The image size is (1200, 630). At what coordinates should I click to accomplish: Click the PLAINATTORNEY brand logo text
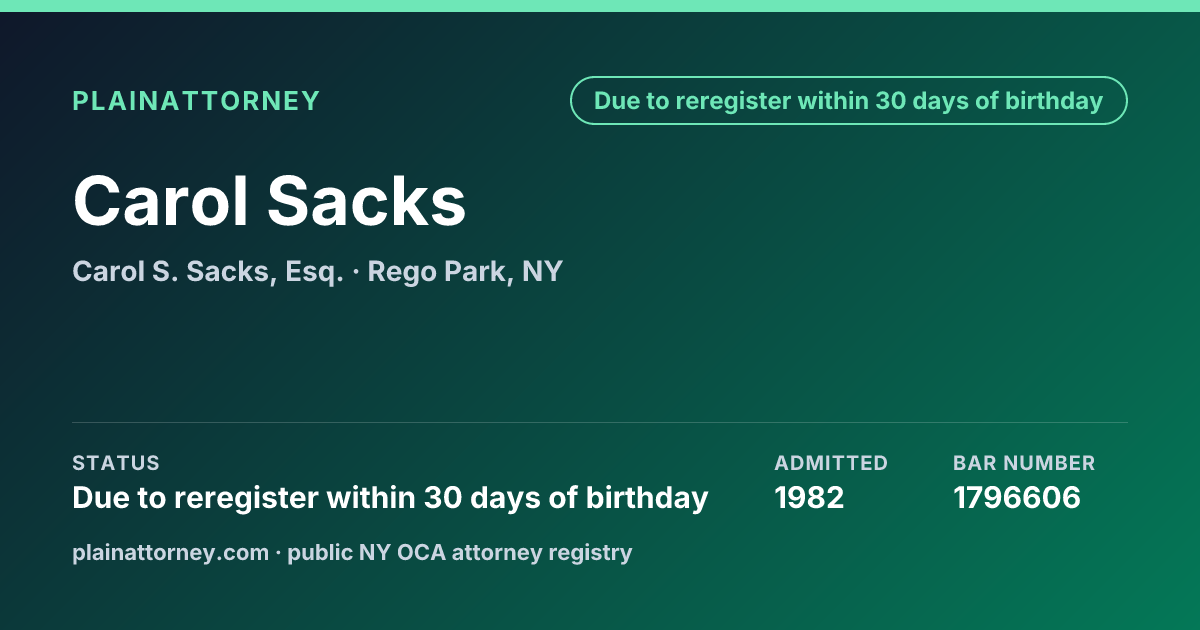click(x=196, y=101)
